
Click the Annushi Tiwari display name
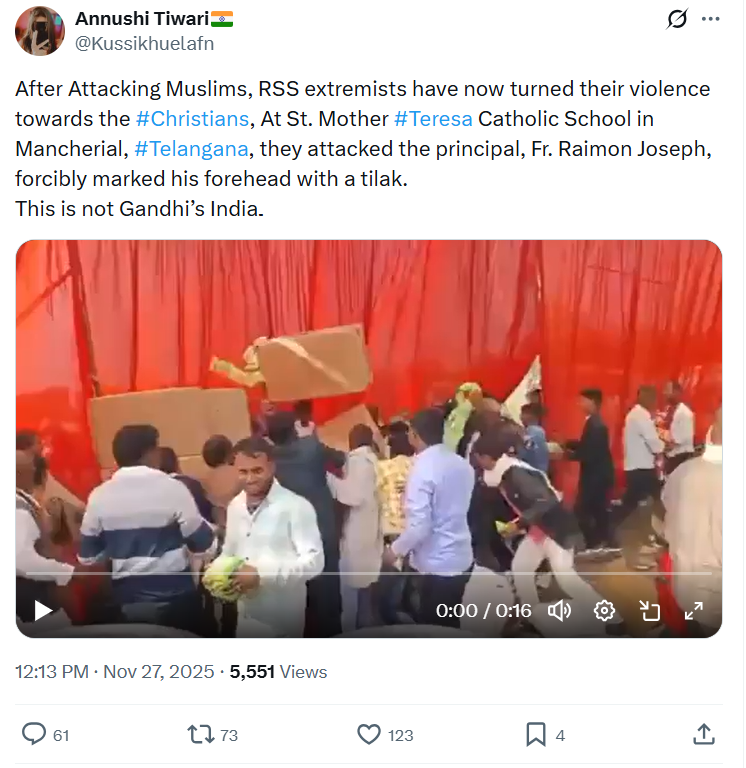point(142,19)
